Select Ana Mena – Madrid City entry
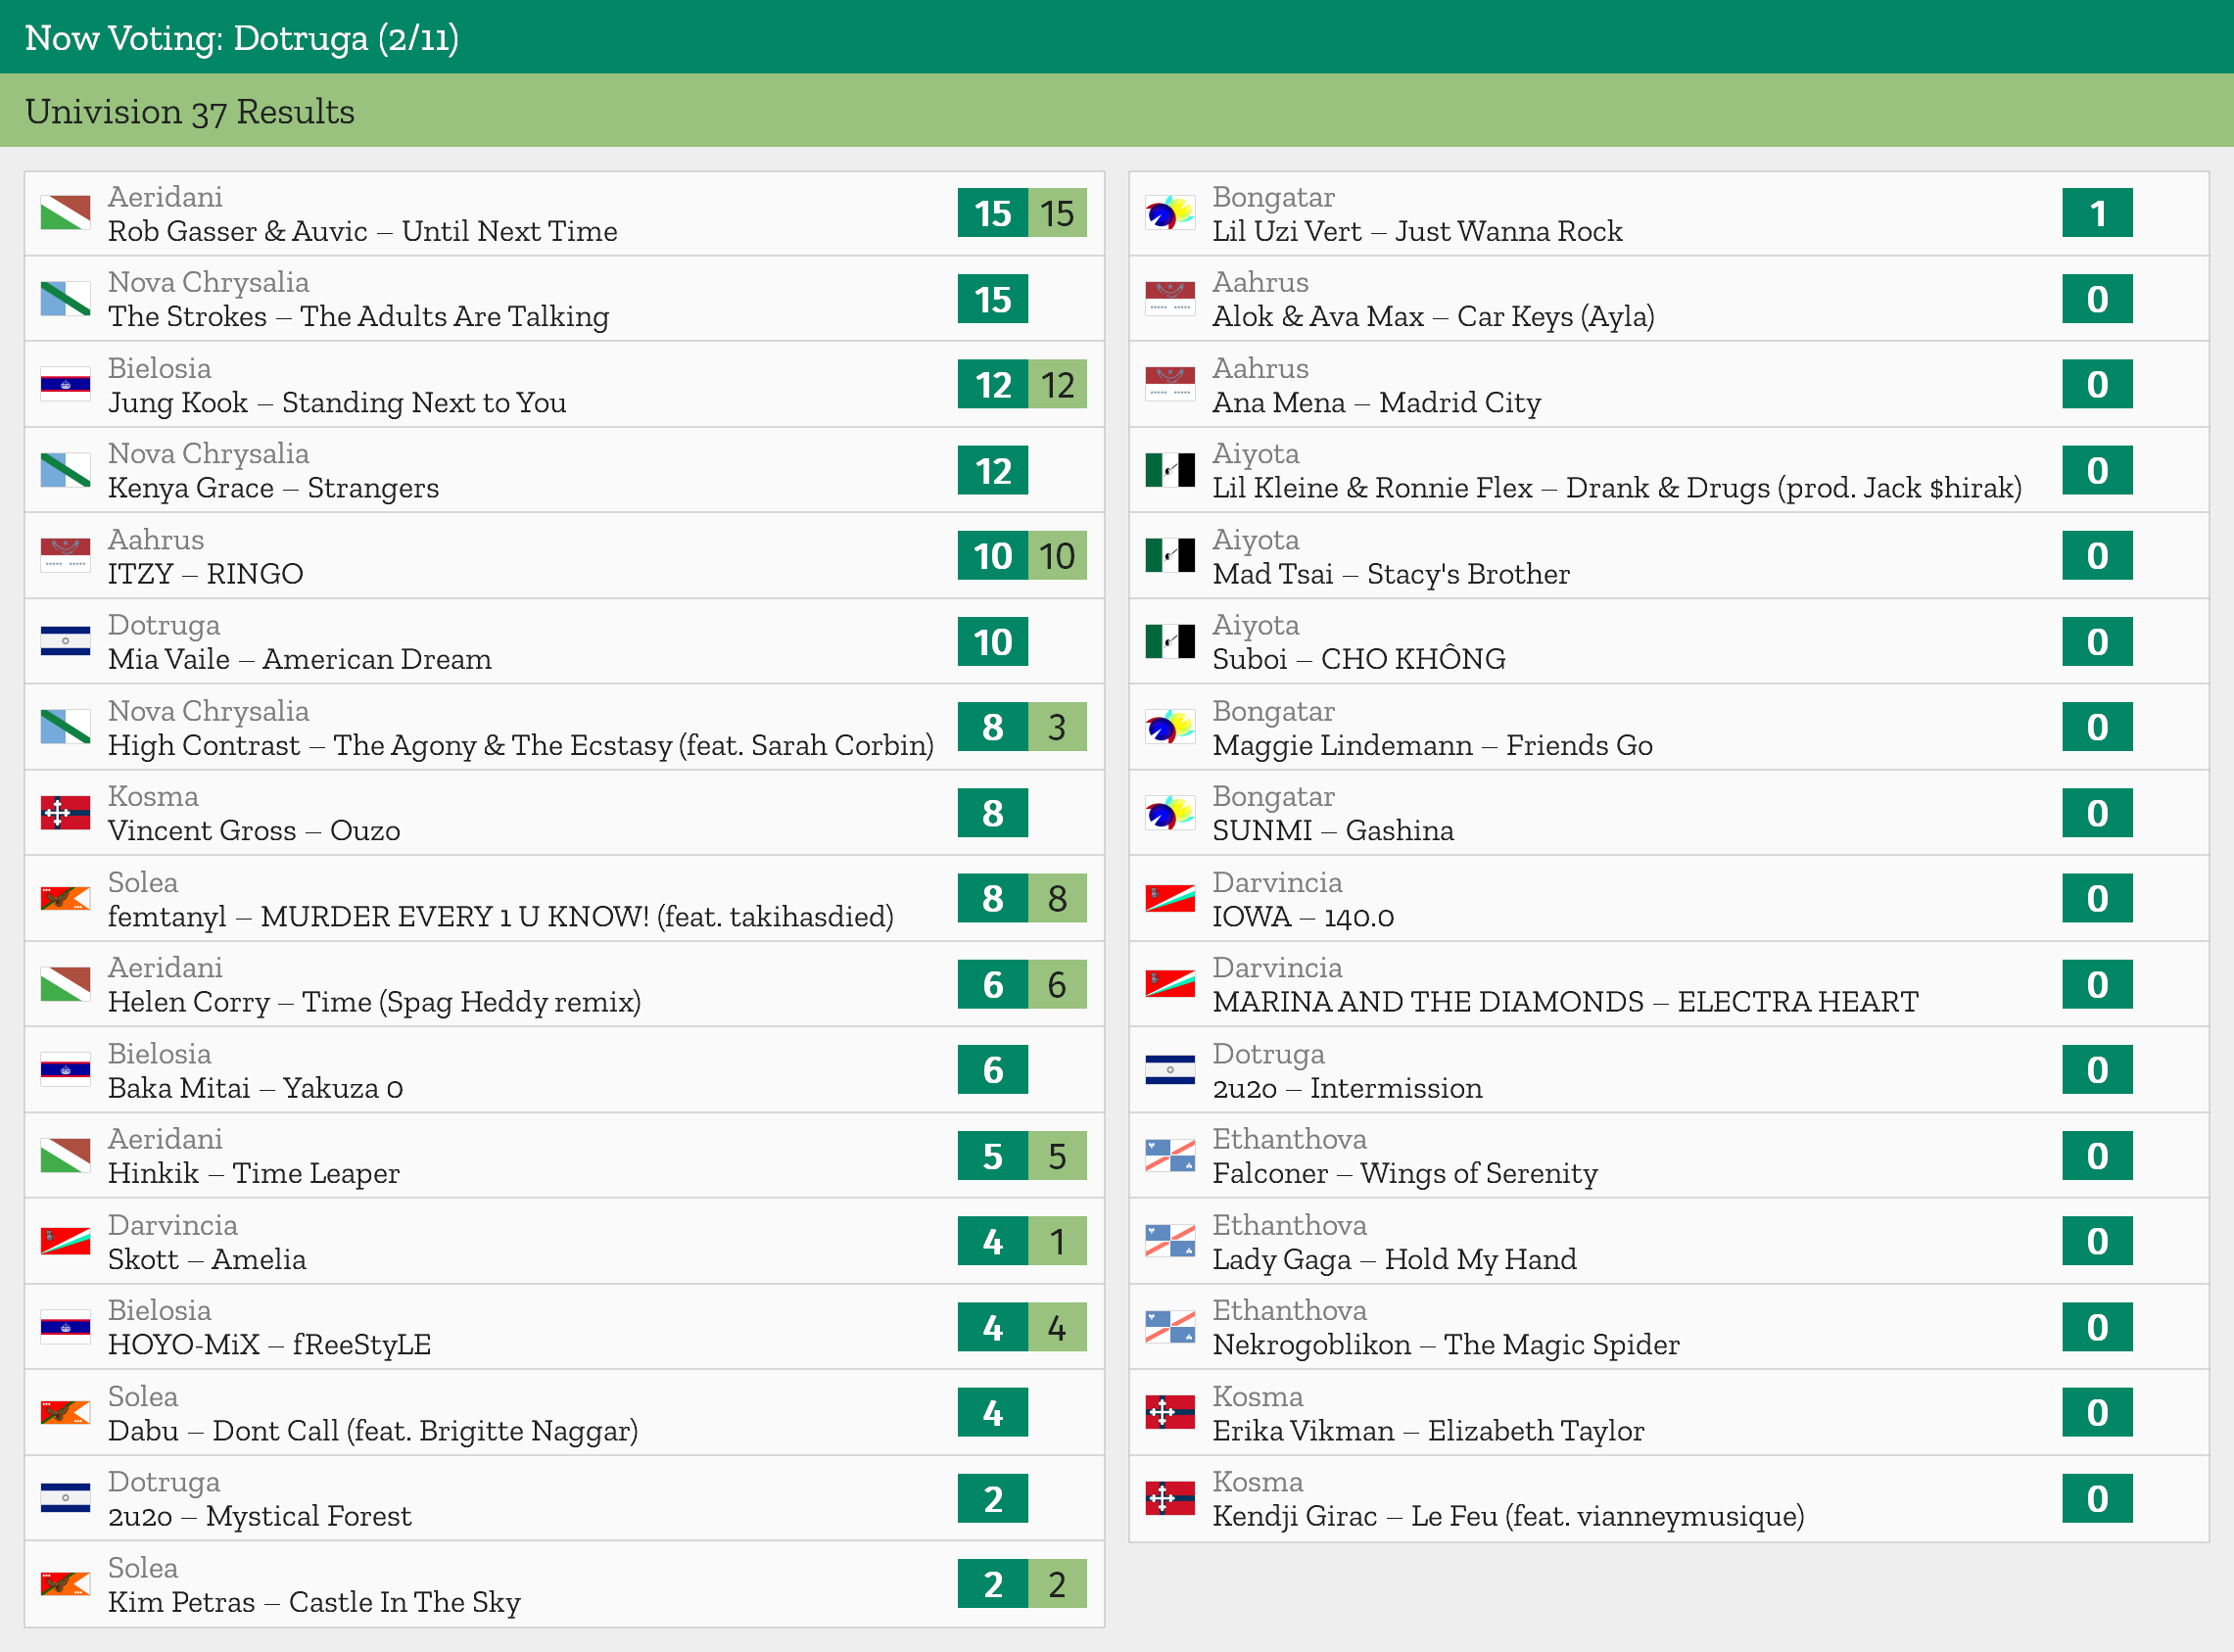Image resolution: width=2234 pixels, height=1652 pixels. click(1669, 384)
